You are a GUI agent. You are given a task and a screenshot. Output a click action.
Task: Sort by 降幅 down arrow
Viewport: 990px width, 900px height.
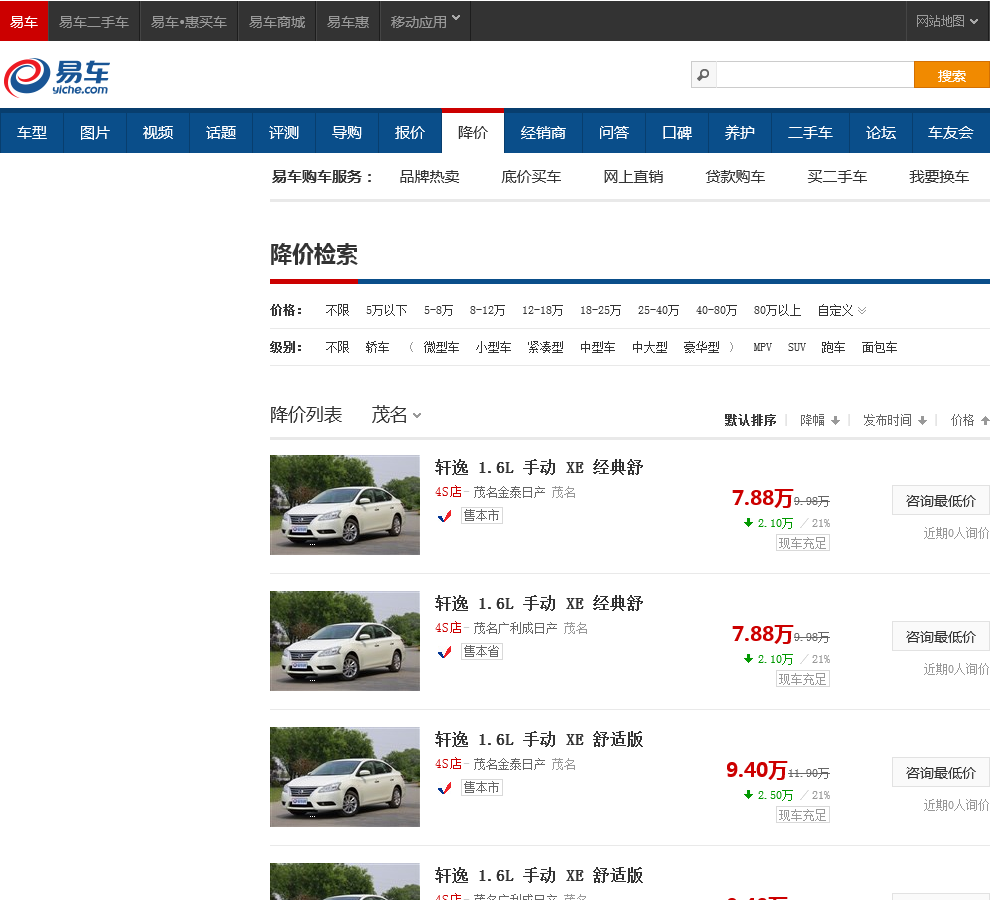(x=835, y=421)
